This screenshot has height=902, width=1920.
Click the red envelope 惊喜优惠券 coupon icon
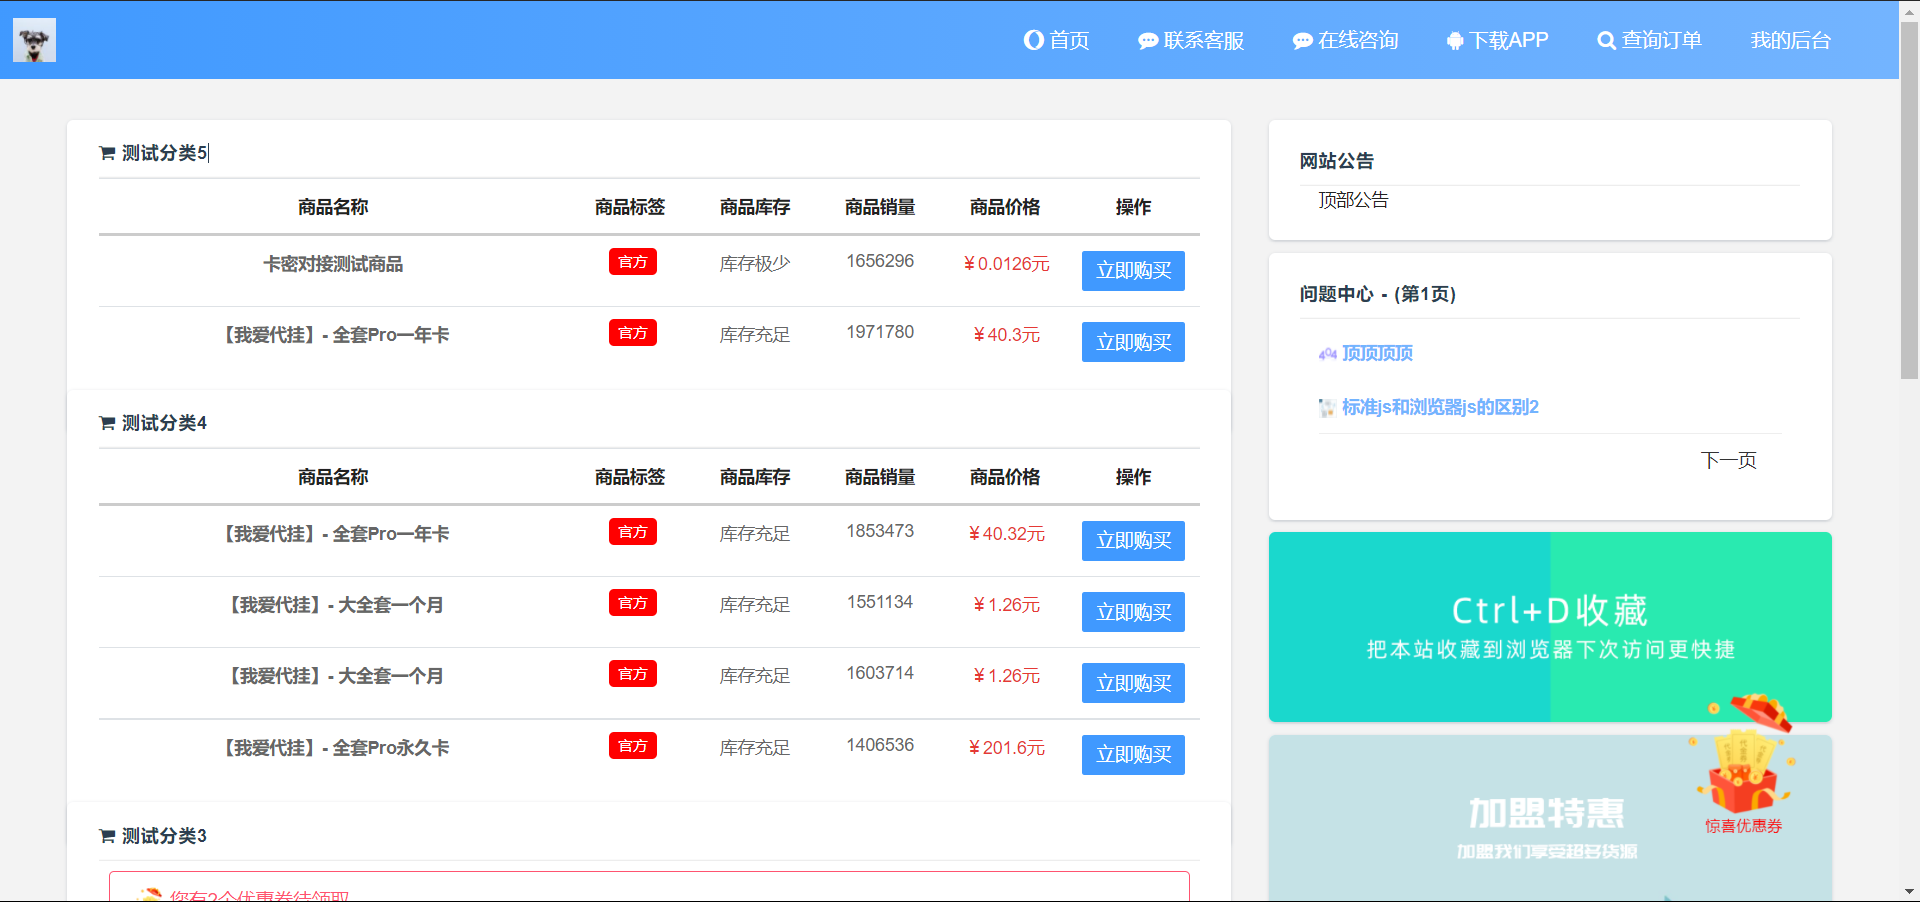1744,770
